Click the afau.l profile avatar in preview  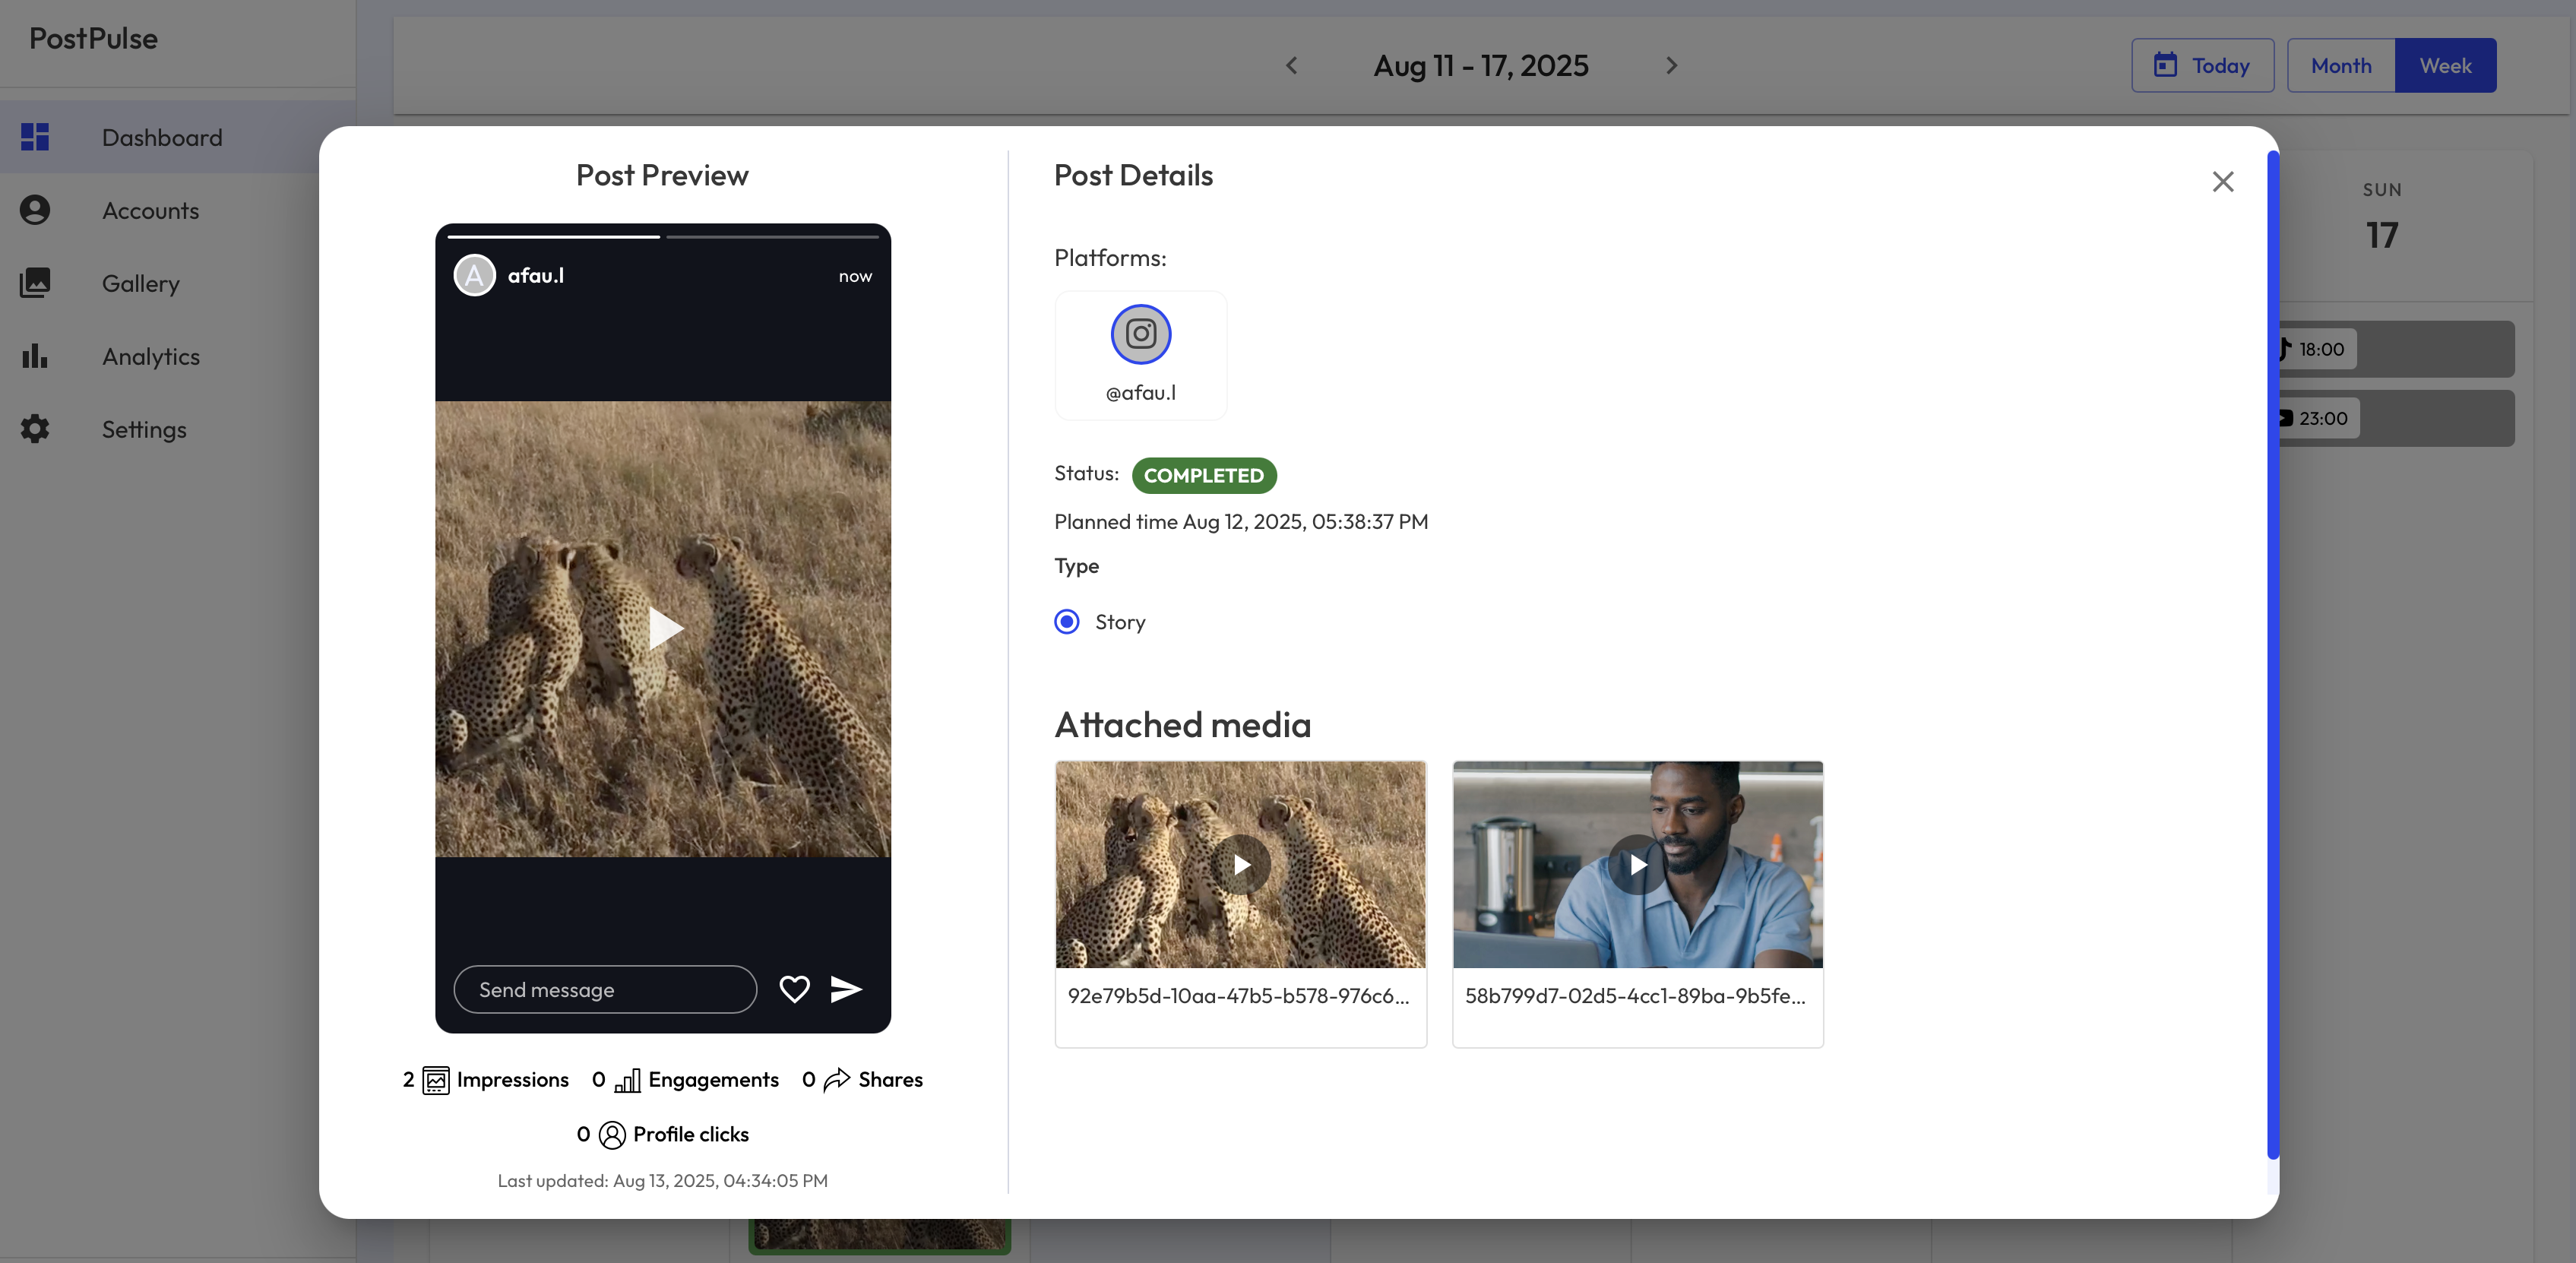(x=475, y=276)
